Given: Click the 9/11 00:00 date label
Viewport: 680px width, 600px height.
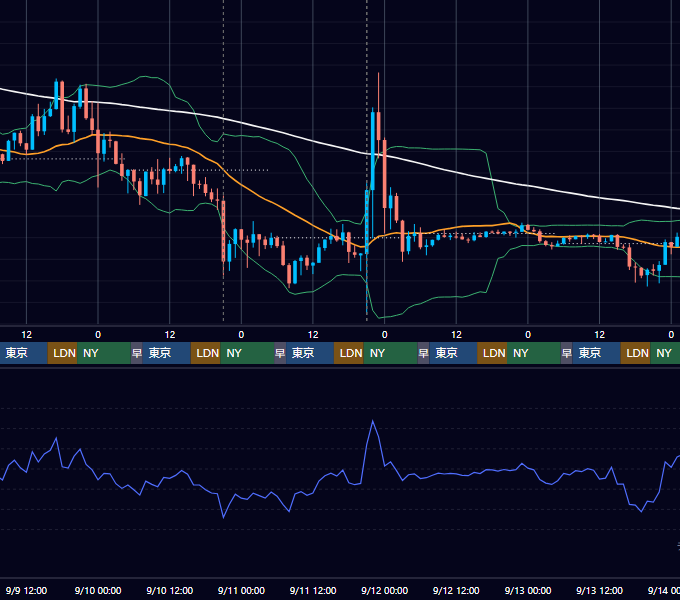Looking at the screenshot, I should (241, 590).
